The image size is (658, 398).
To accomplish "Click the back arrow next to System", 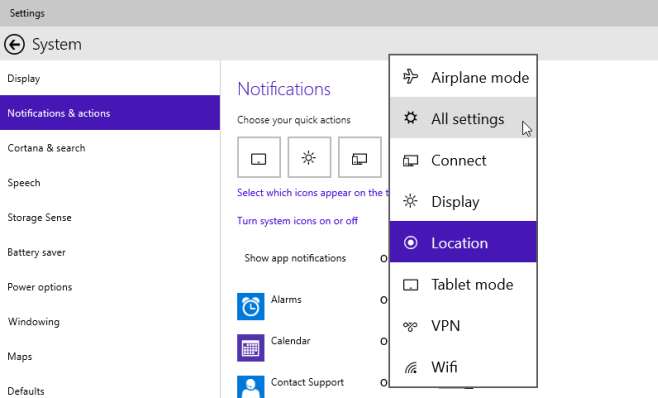I will [x=14, y=45].
